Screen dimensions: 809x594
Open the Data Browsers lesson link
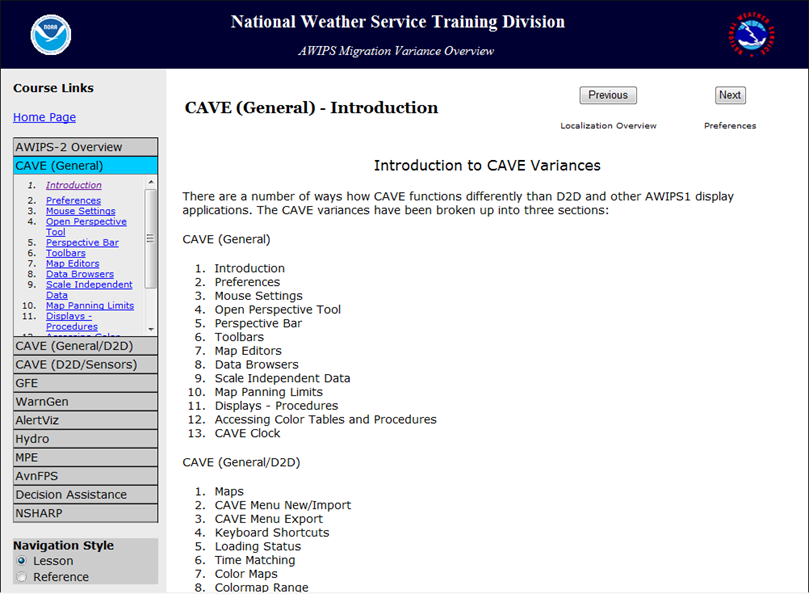click(80, 274)
